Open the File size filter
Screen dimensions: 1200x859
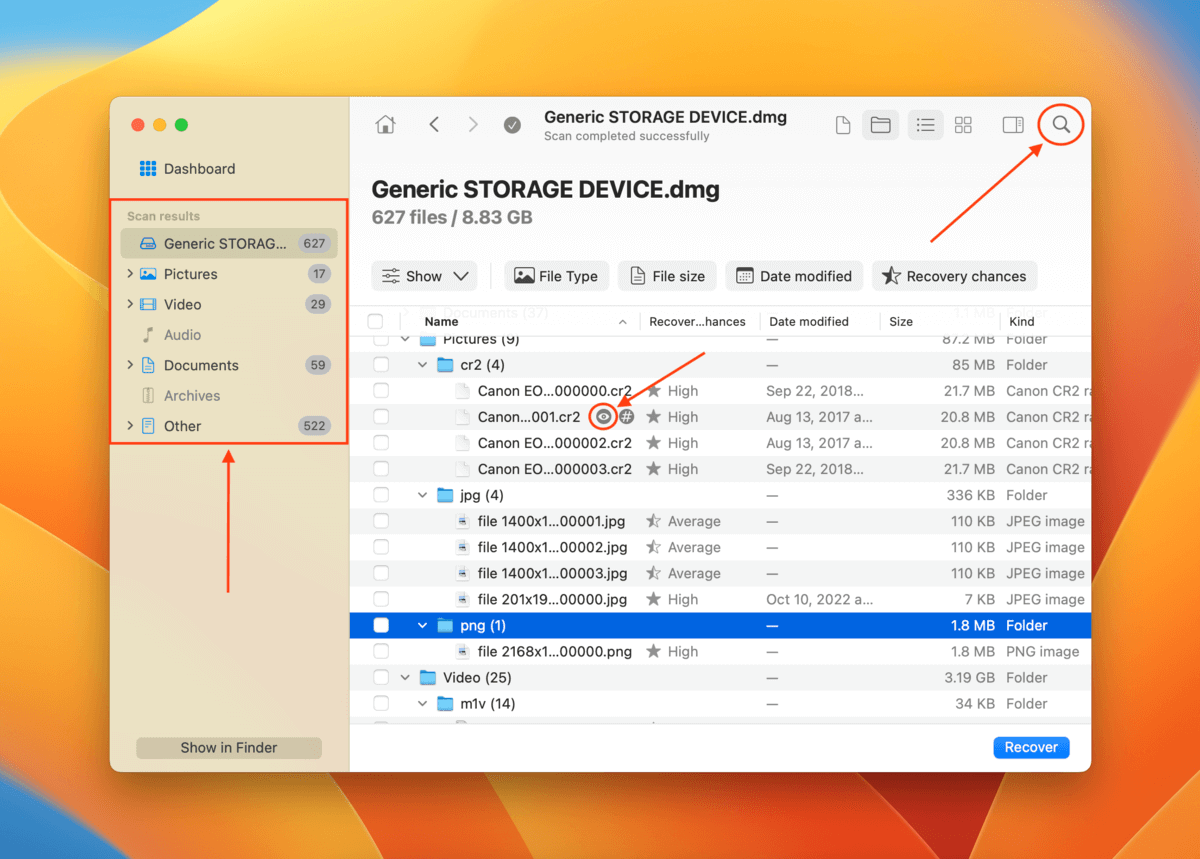[x=667, y=276]
